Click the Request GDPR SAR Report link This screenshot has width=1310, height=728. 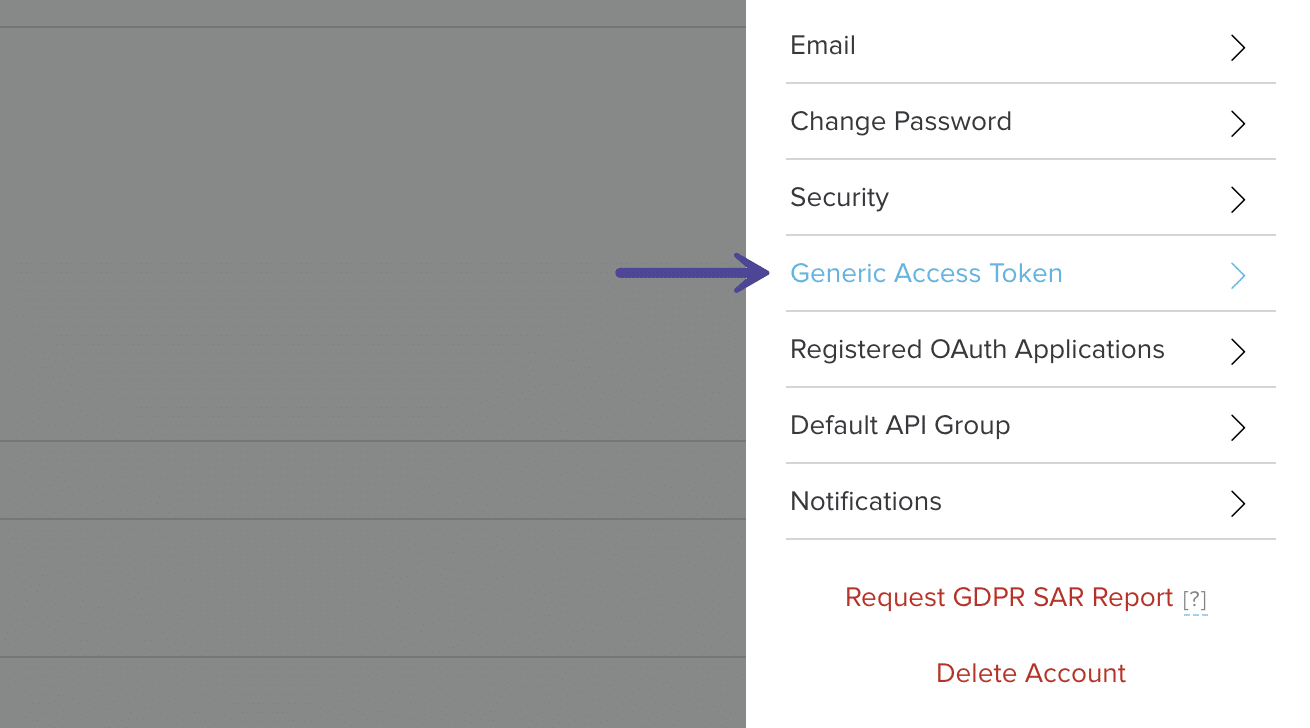click(1008, 597)
